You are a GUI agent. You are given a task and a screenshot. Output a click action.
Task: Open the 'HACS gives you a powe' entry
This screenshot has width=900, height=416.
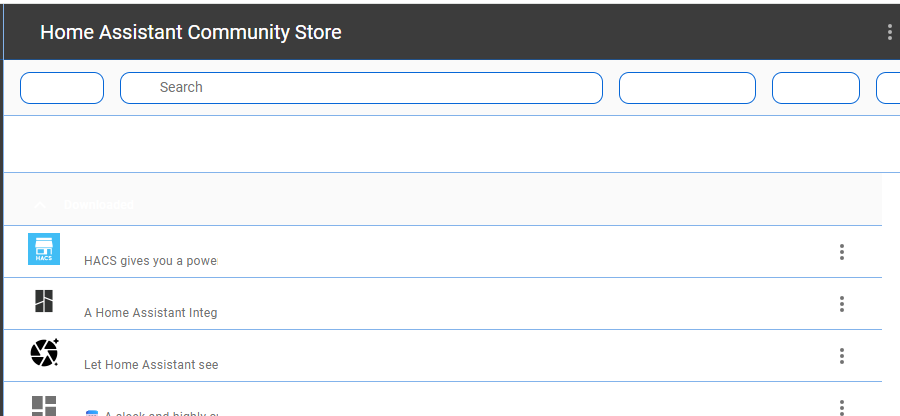150,261
